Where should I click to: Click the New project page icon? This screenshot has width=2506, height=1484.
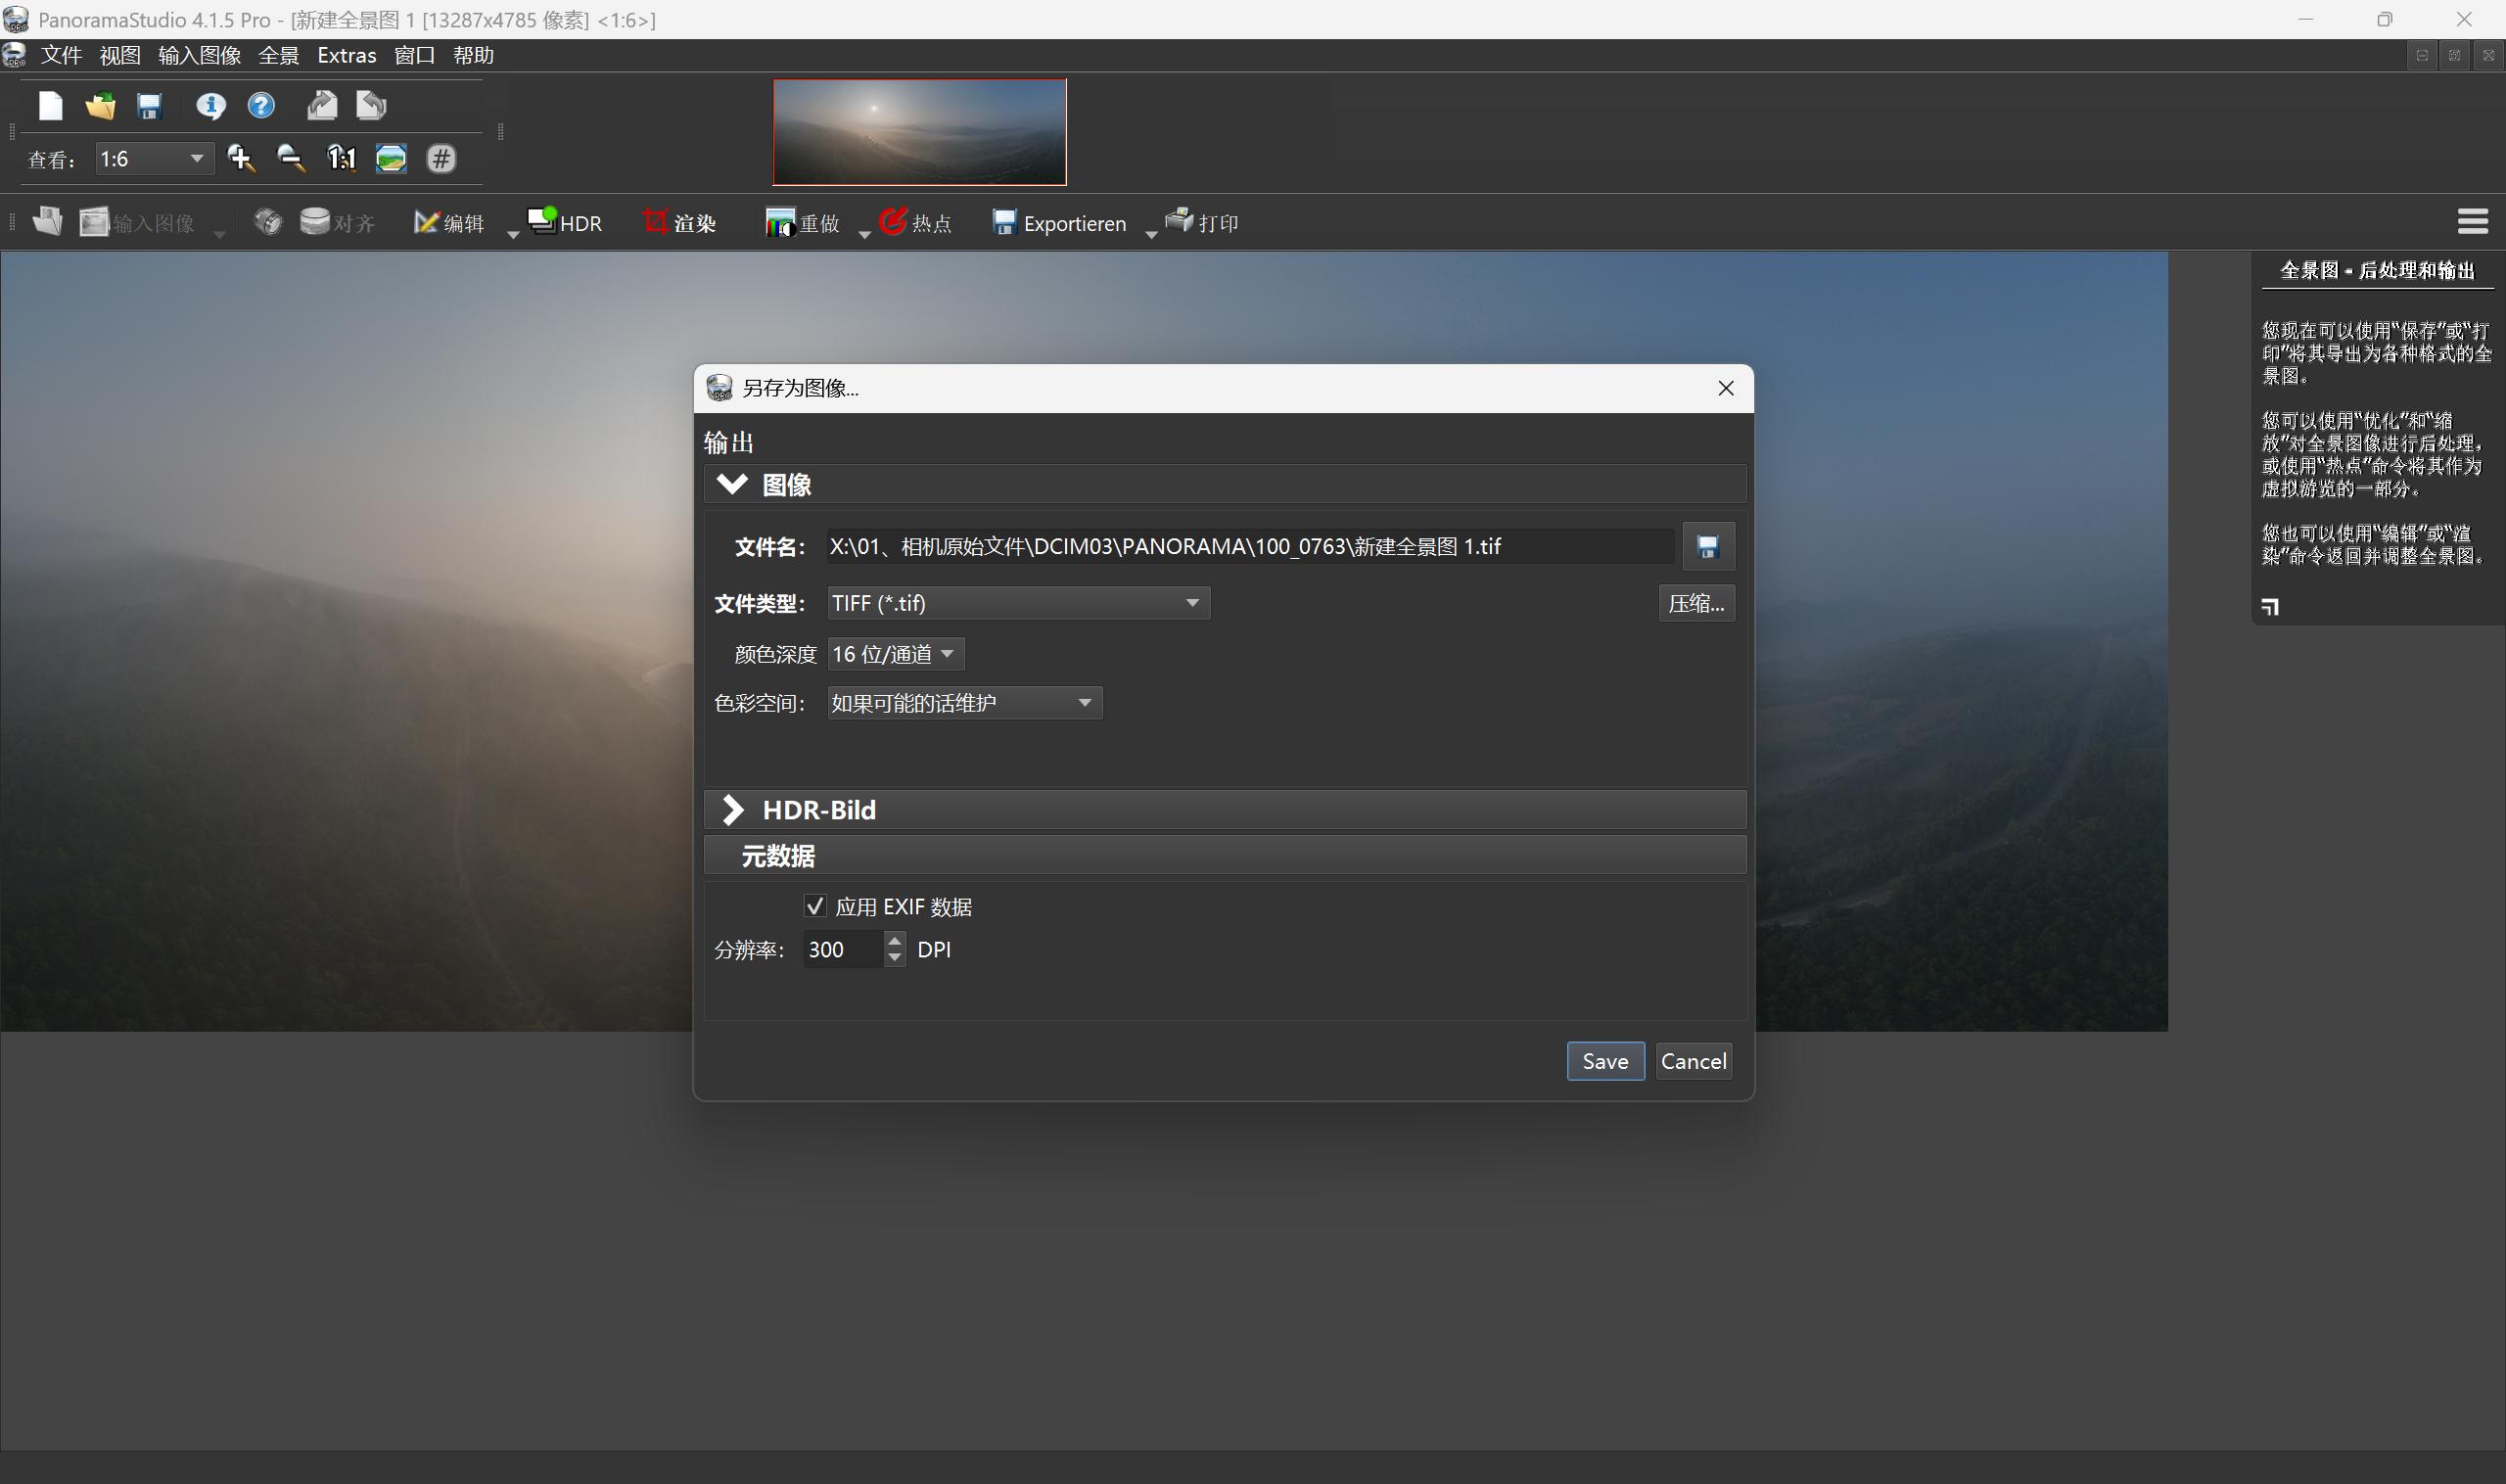(50, 106)
